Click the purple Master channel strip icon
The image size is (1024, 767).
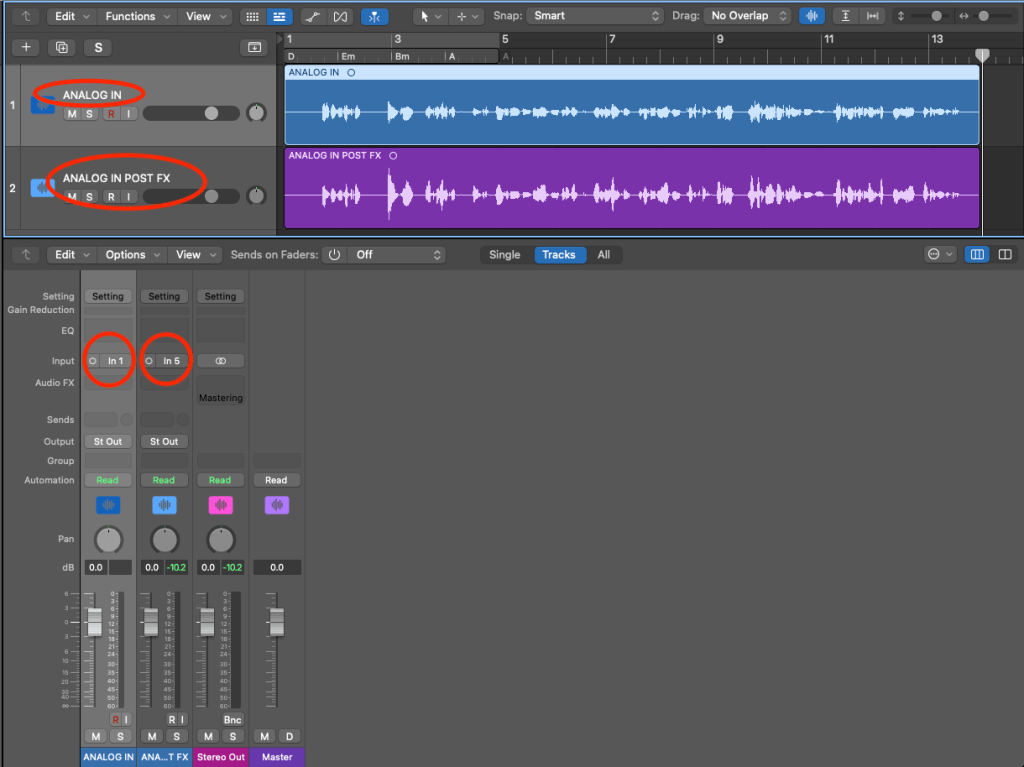pyautogui.click(x=276, y=506)
